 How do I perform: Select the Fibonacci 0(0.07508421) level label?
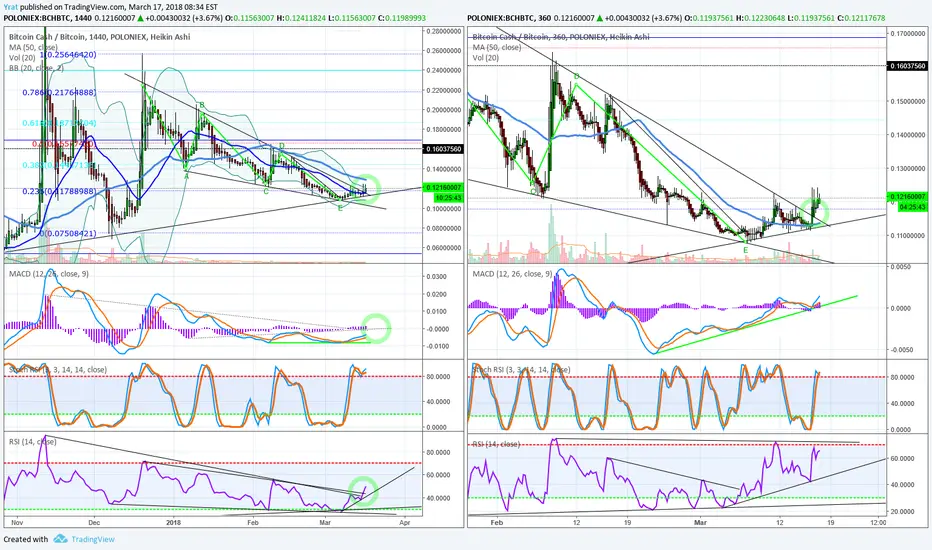[68, 234]
